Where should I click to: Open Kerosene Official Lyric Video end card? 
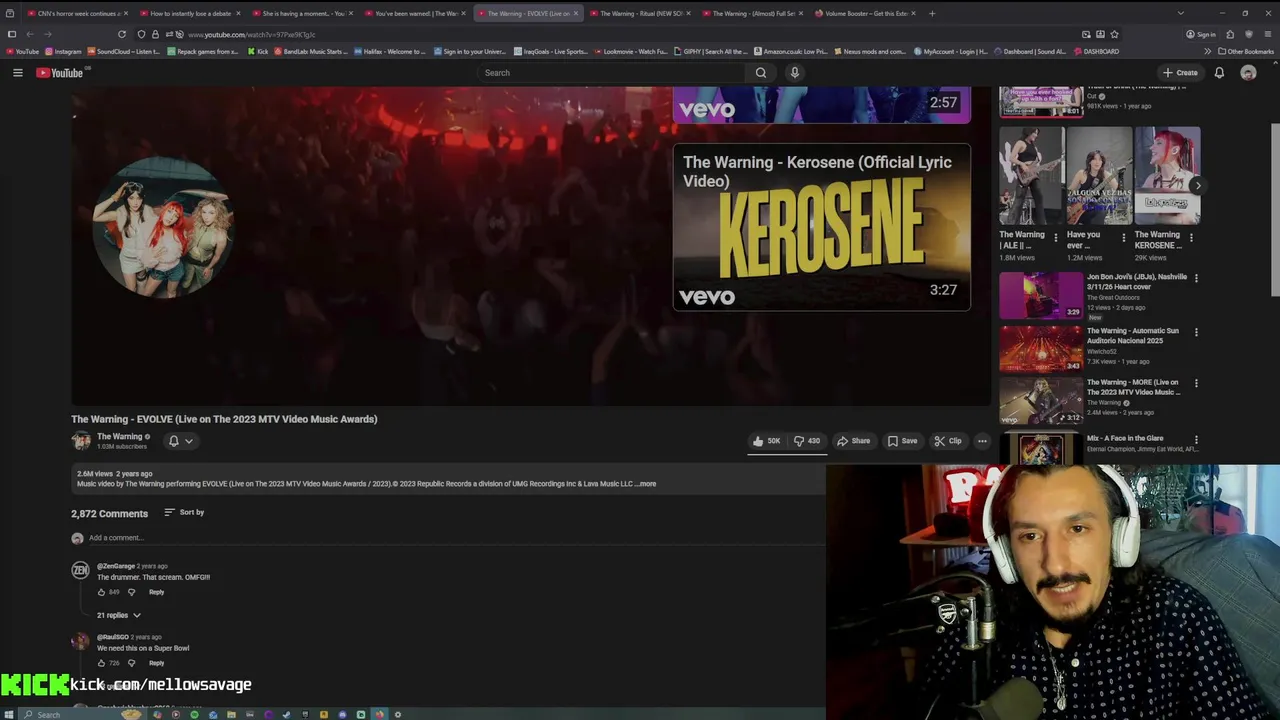tap(821, 227)
